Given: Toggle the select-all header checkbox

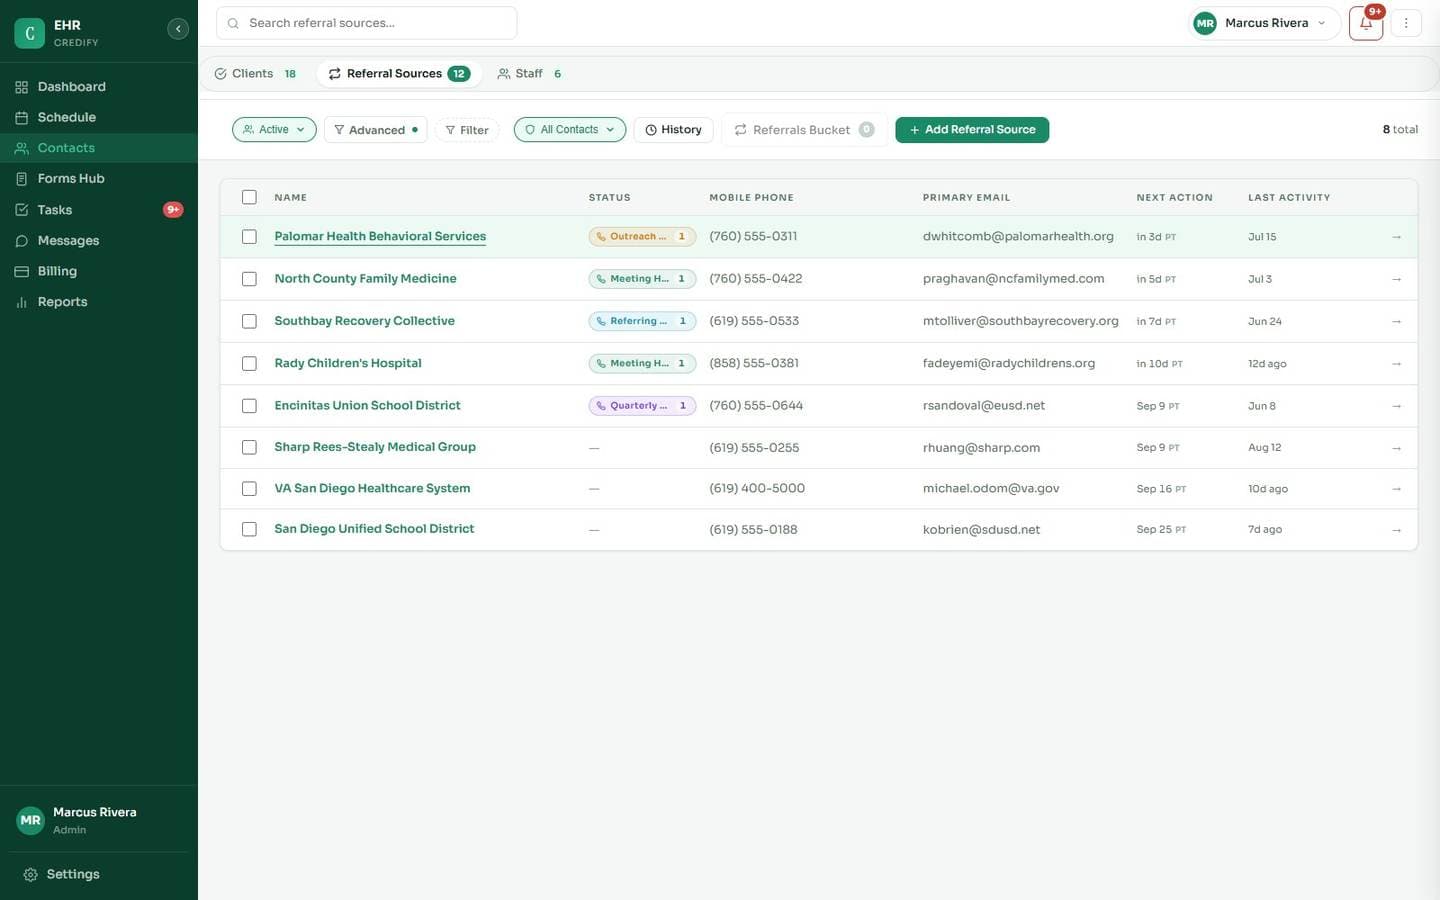Looking at the screenshot, I should pos(249,197).
